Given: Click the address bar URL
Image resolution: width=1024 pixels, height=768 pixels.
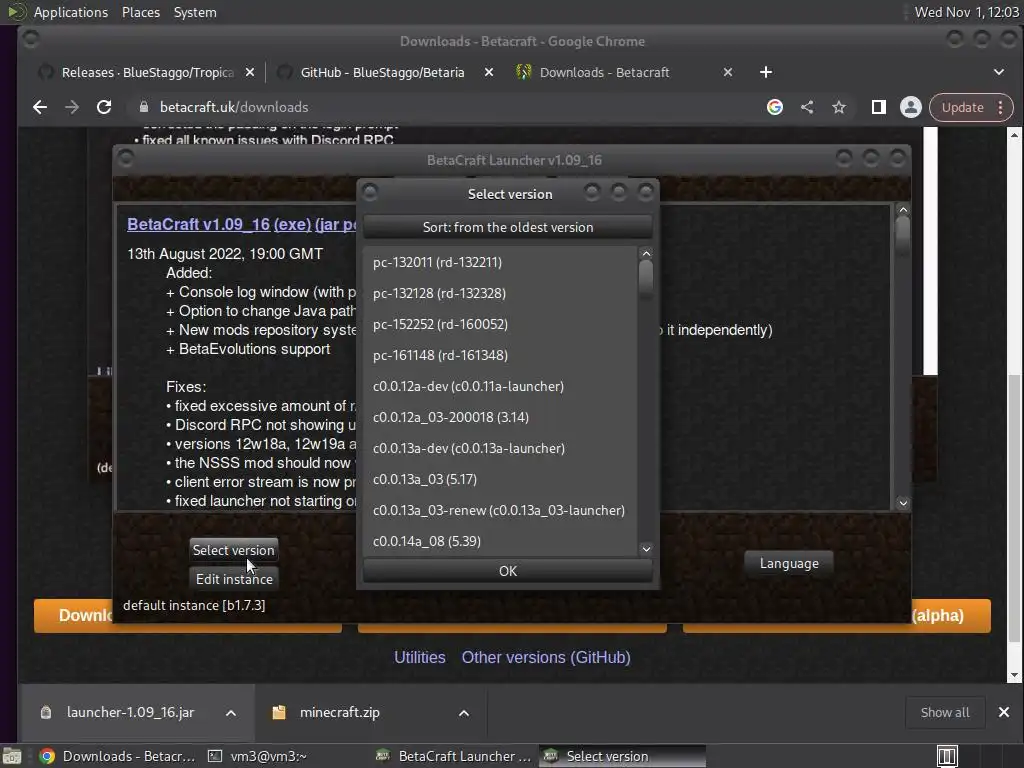Looking at the screenshot, I should pos(234,107).
